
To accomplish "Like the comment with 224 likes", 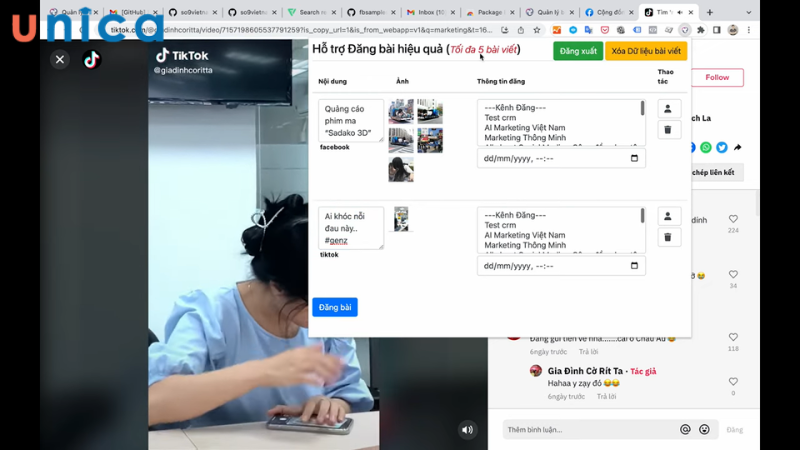I will tap(733, 219).
